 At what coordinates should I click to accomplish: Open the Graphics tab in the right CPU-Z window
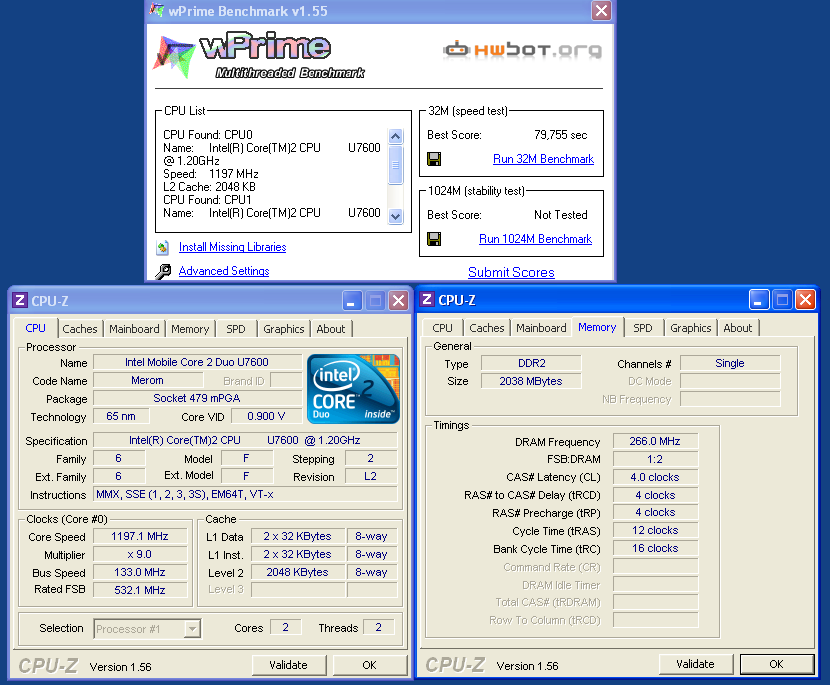(691, 328)
